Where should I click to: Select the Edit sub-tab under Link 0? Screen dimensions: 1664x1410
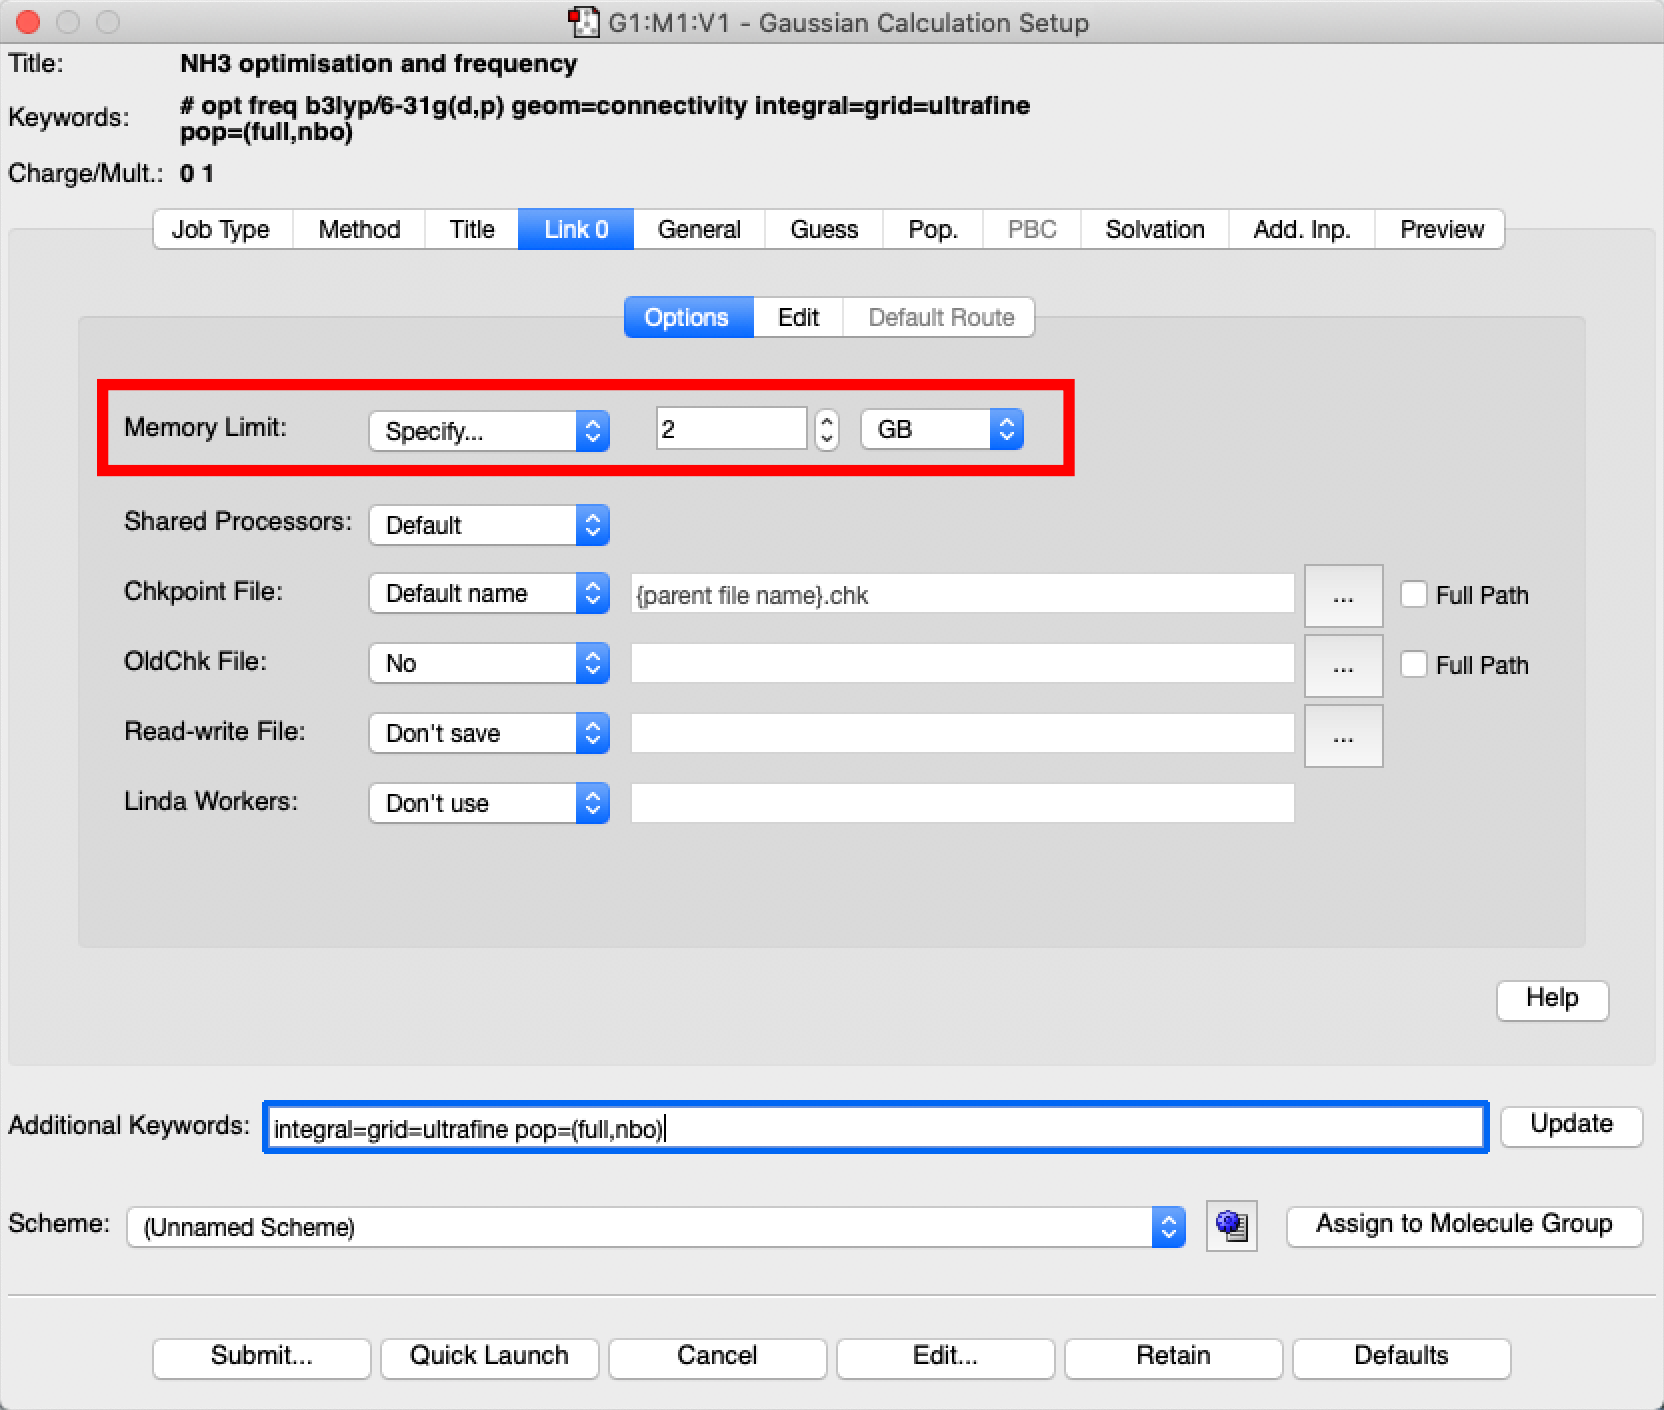(798, 317)
